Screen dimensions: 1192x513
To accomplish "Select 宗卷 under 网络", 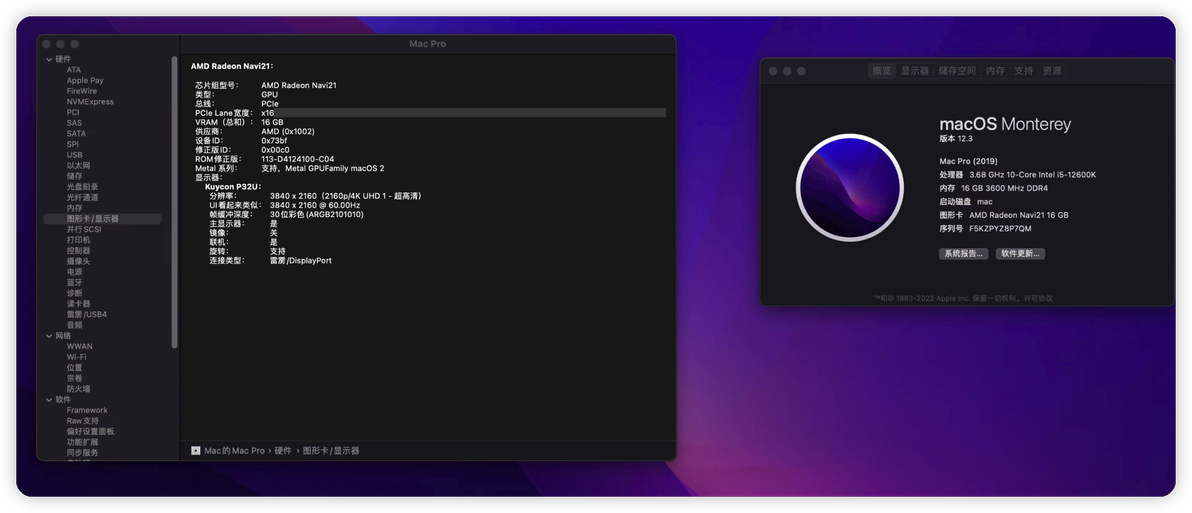I will (x=74, y=378).
